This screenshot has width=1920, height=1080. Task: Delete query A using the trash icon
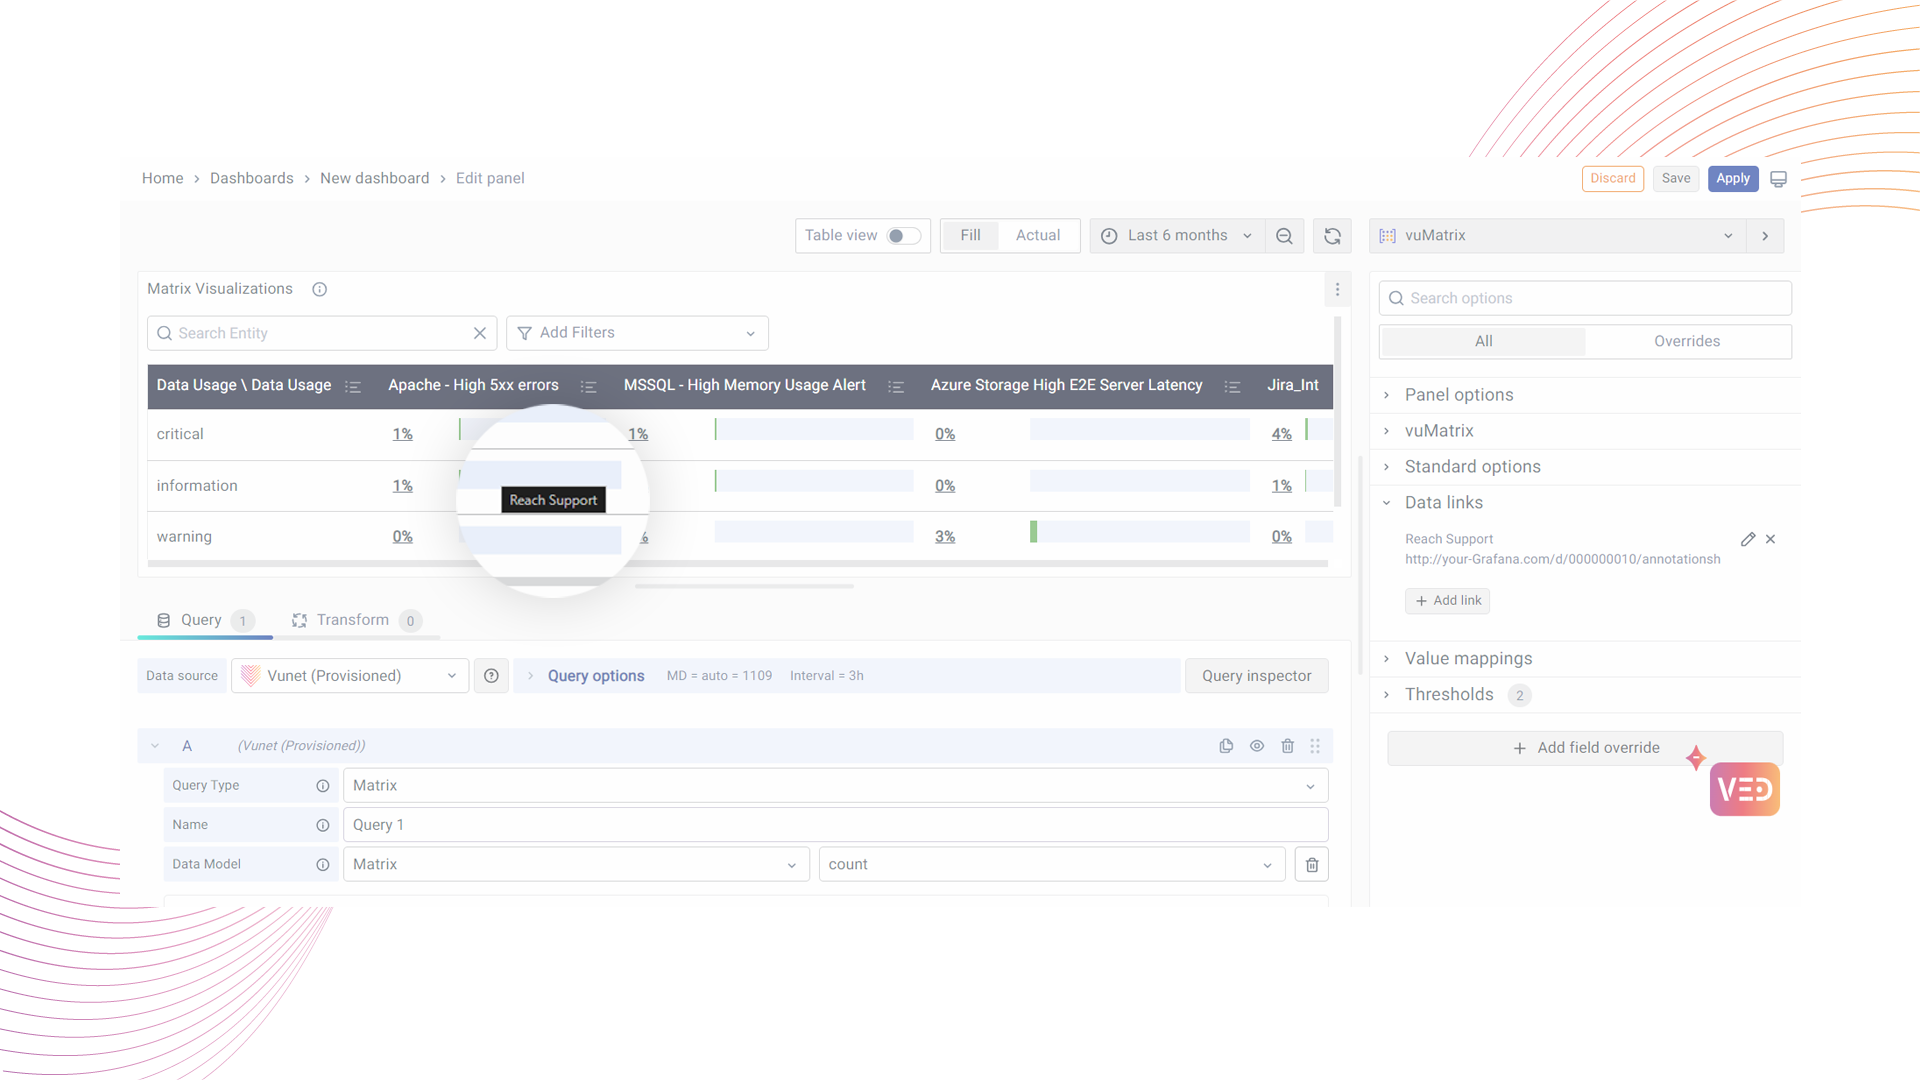[1287, 746]
